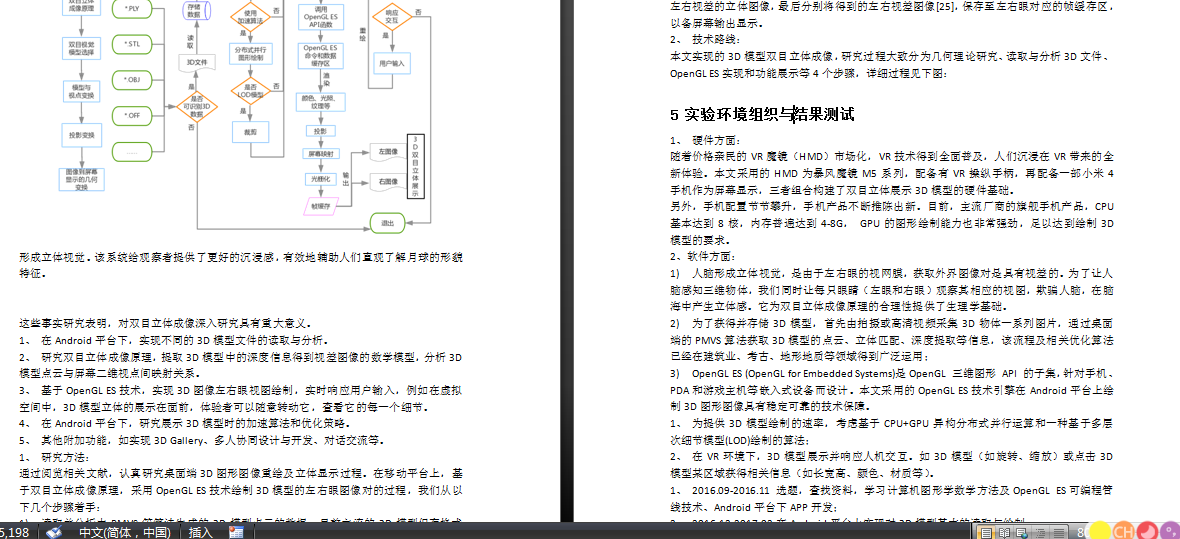Screen dimensions: 1180x539
Task: Open language setting 中文(简体，中国)
Action: point(126,533)
